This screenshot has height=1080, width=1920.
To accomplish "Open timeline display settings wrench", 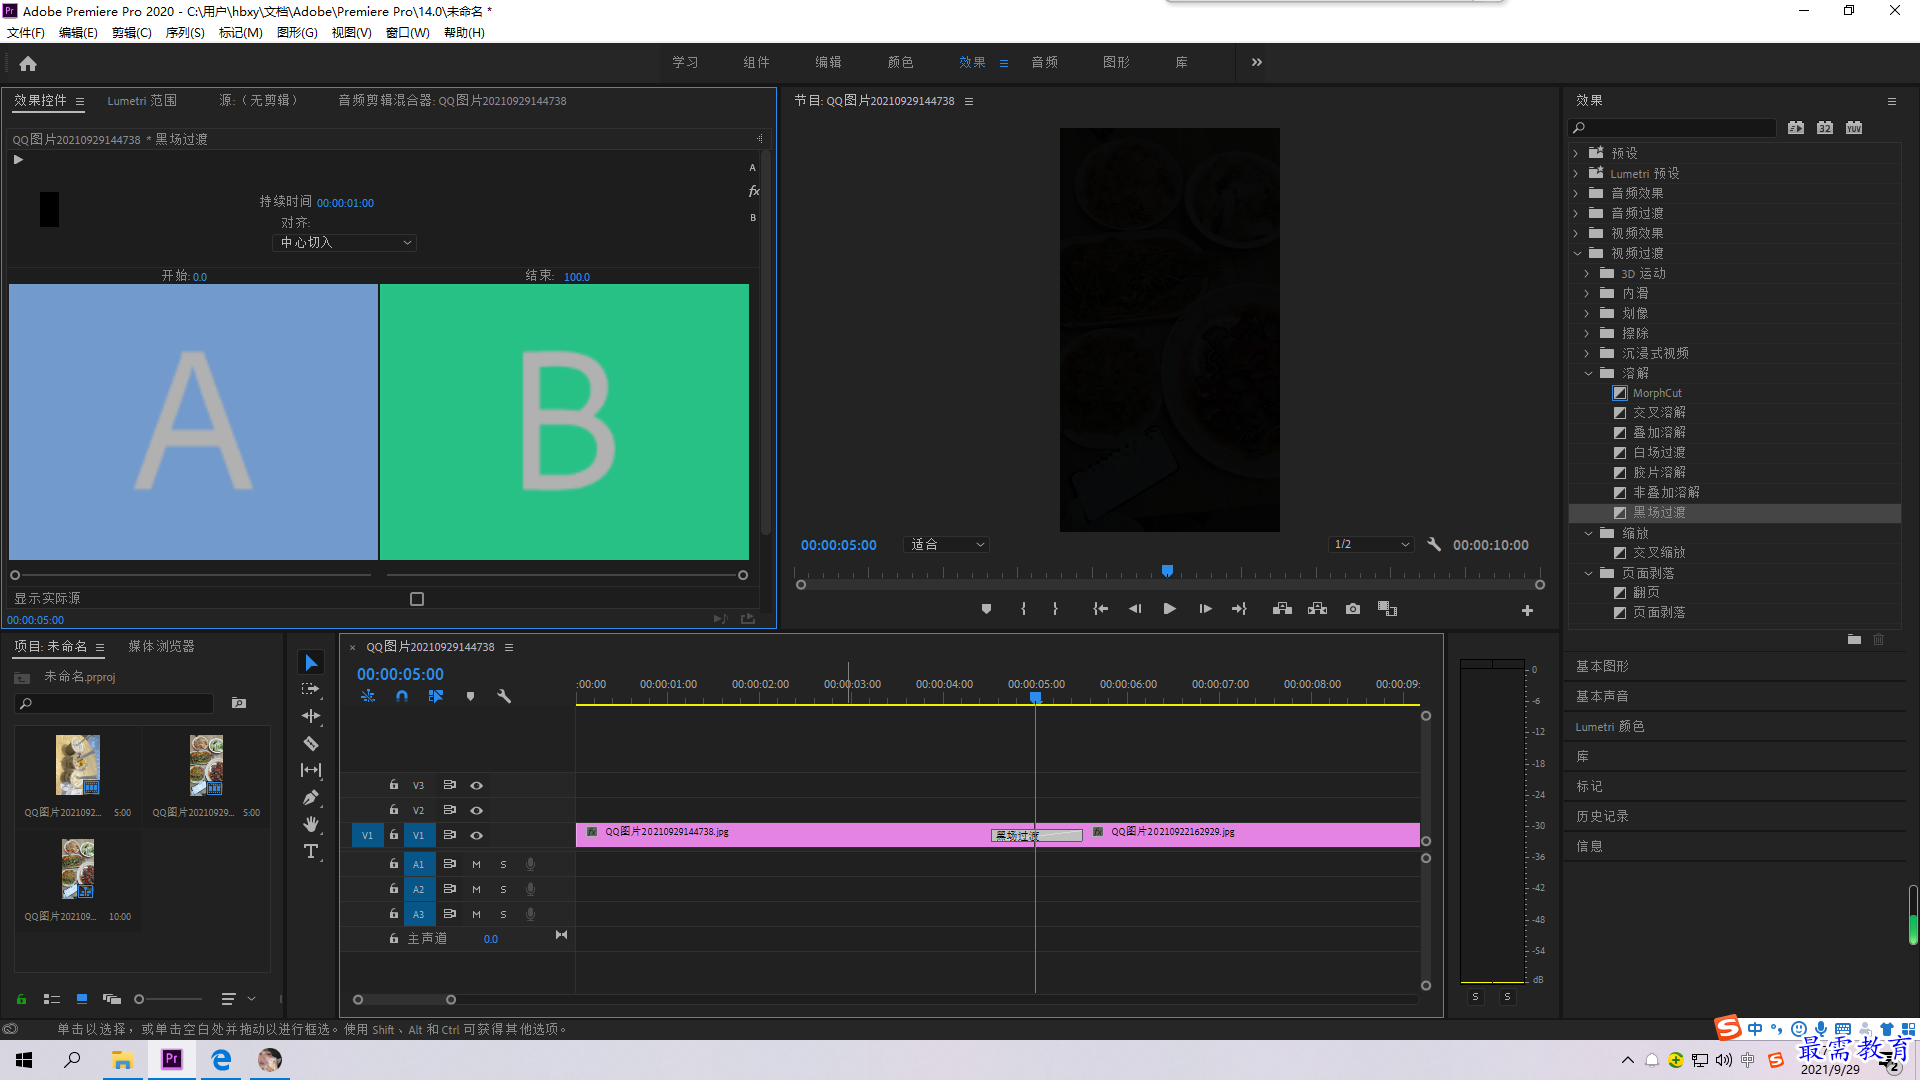I will point(504,696).
